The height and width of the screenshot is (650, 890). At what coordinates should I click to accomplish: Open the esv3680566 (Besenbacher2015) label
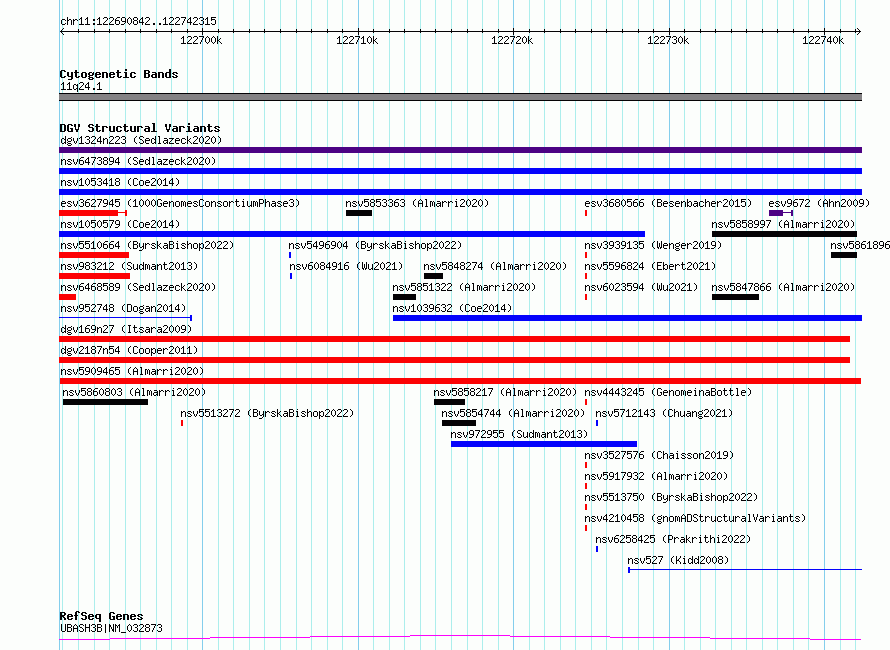click(668, 203)
